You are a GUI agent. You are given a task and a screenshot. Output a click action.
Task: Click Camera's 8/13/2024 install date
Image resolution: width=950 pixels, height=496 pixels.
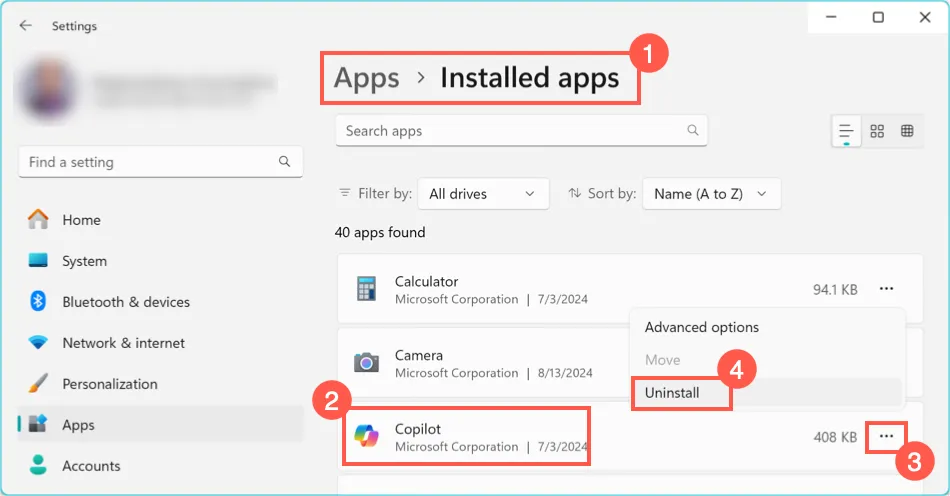565,373
